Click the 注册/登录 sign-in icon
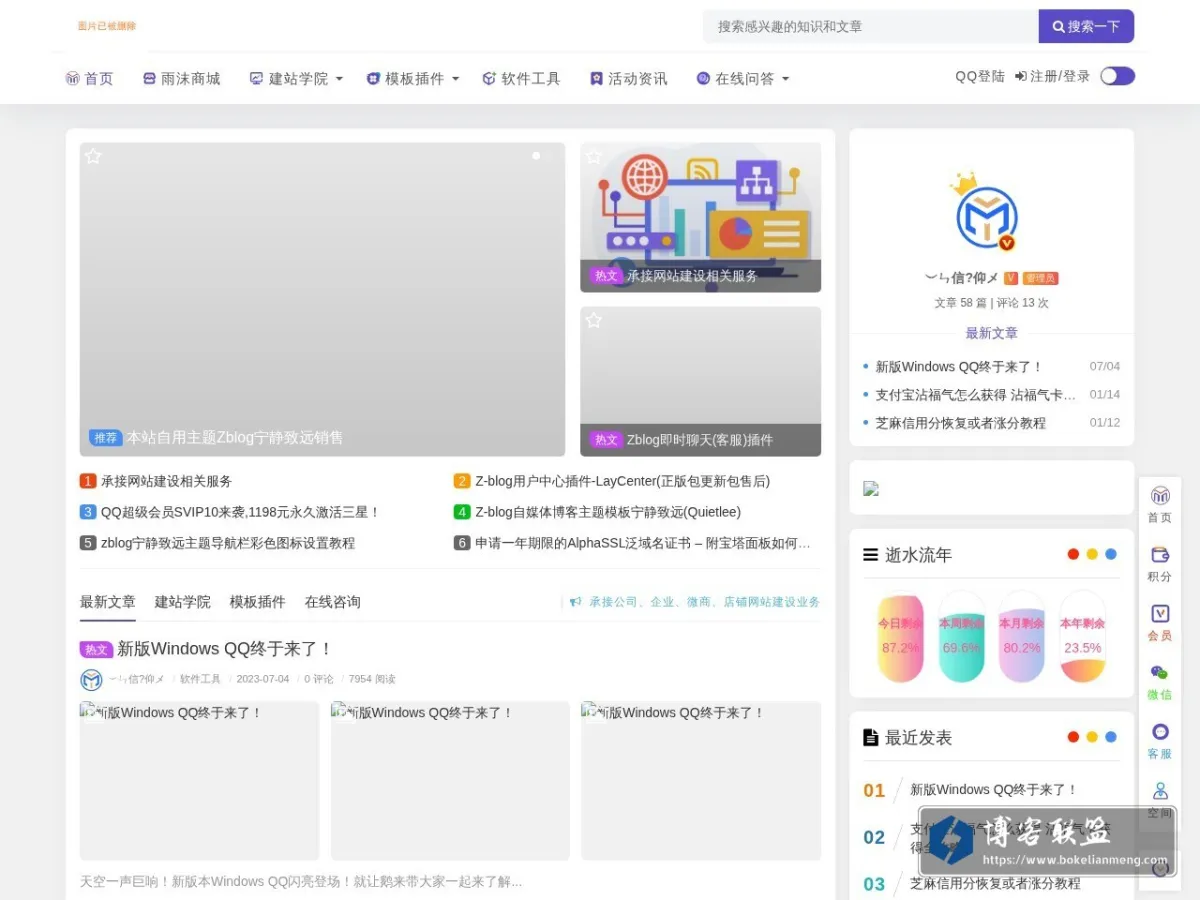Viewport: 1200px width, 900px height. pyautogui.click(x=1020, y=76)
